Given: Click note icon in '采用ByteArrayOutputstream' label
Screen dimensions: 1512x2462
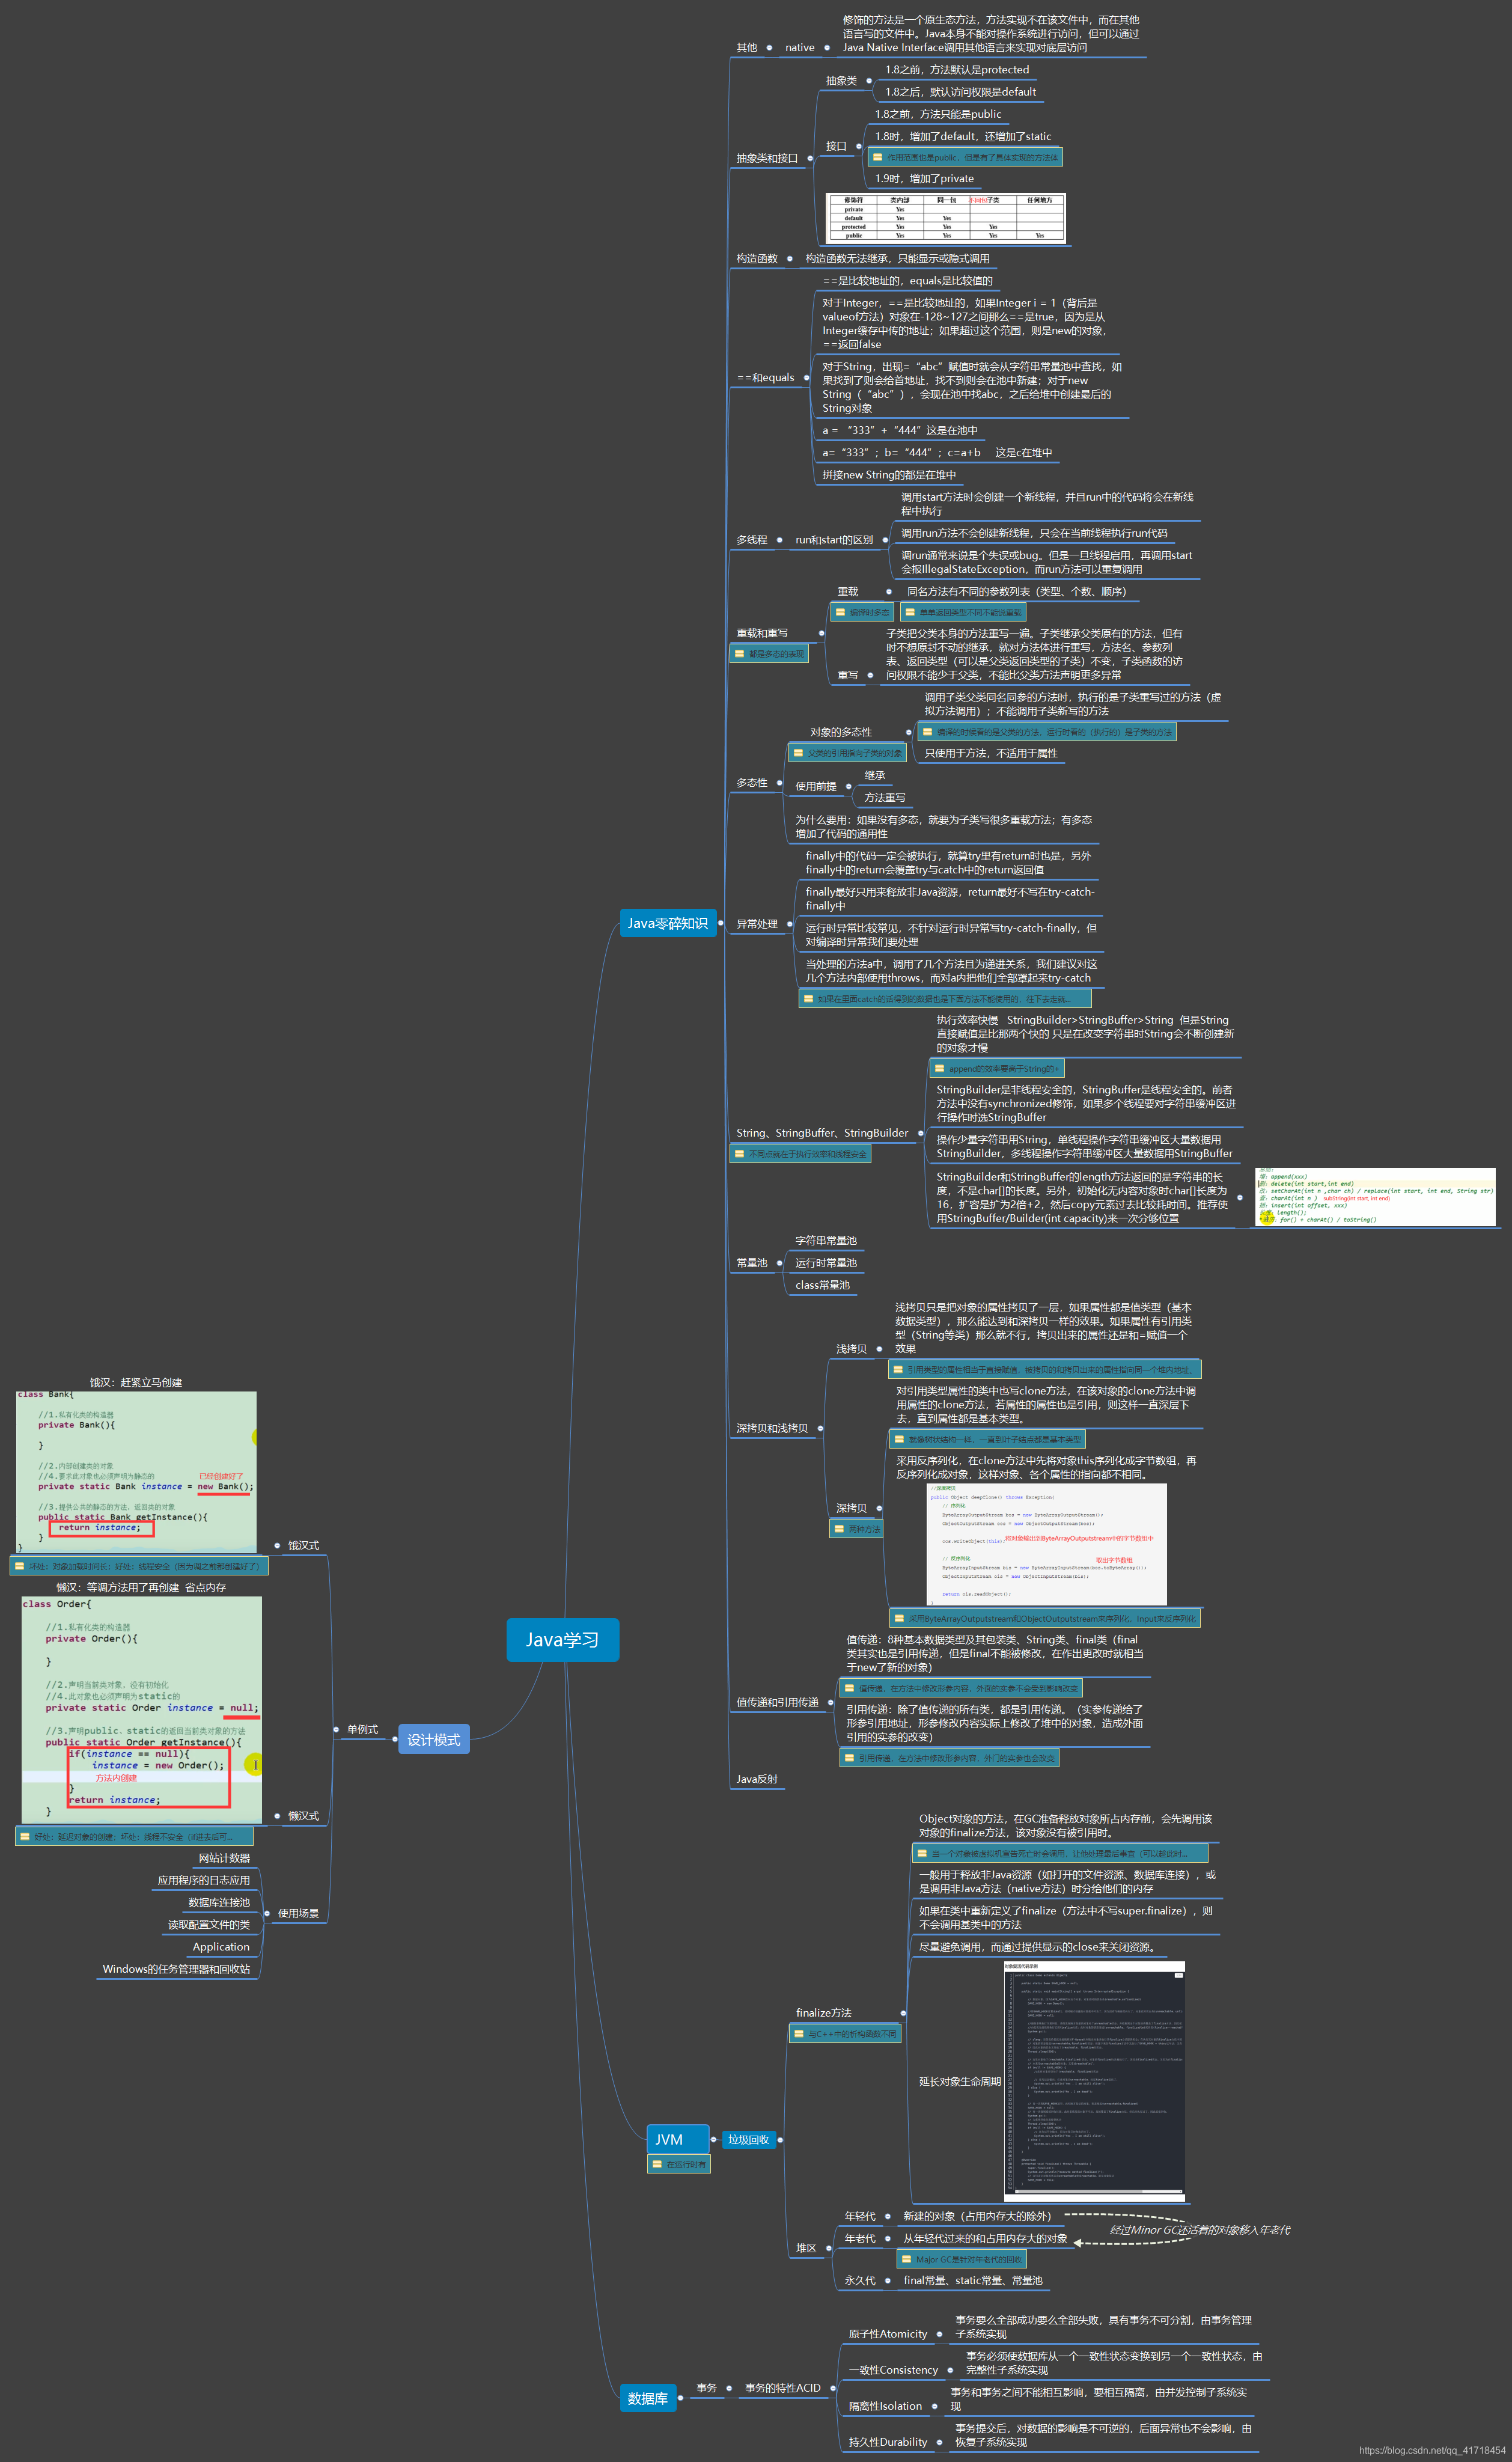Looking at the screenshot, I should (898, 1618).
